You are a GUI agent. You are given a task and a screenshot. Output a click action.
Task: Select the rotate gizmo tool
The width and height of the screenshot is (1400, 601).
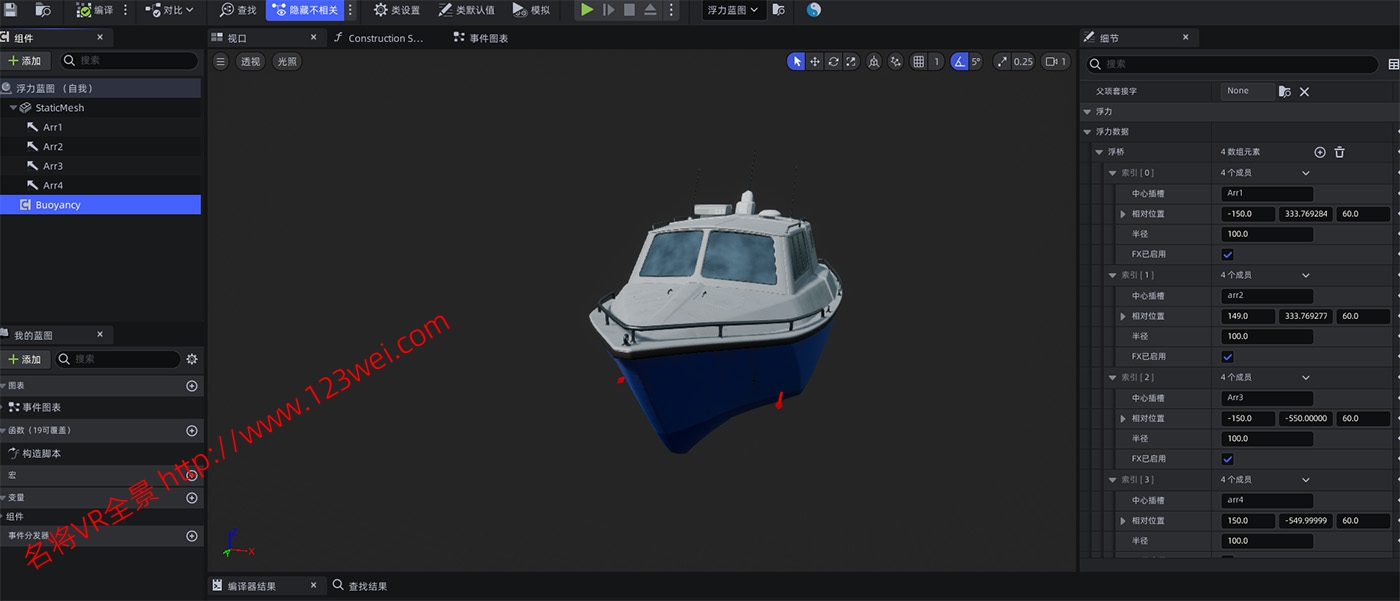click(833, 62)
